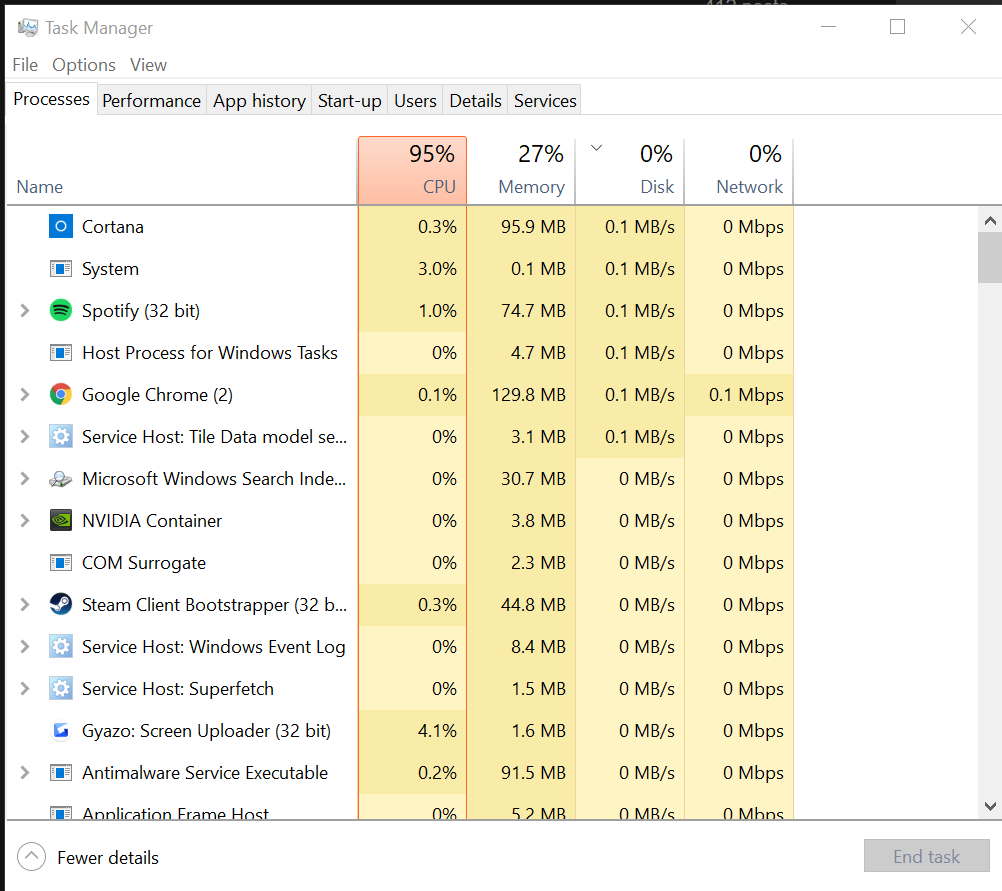Screen dimensions: 1002x891
Task: Open the Options menu
Action: click(84, 65)
